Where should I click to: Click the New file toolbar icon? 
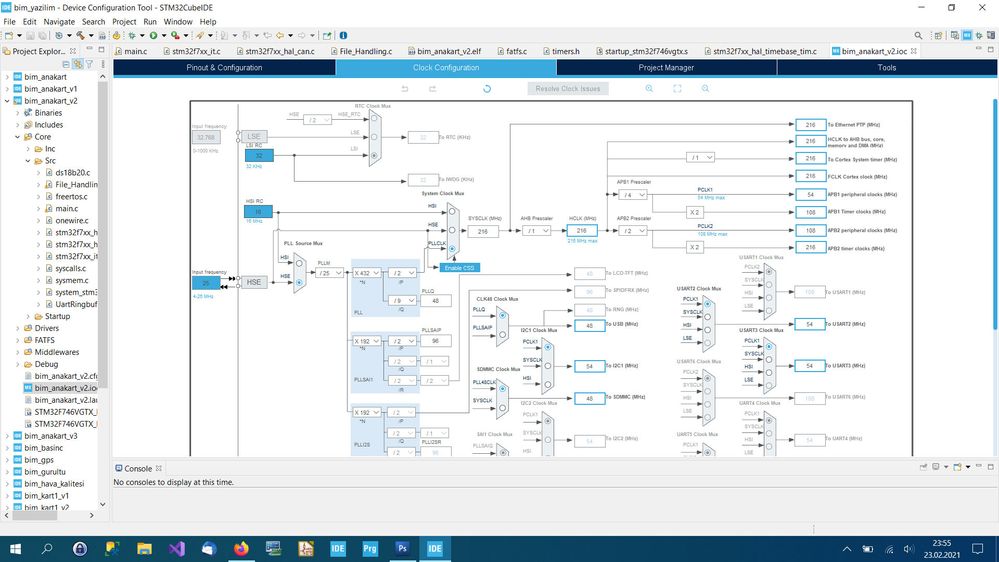coord(9,36)
